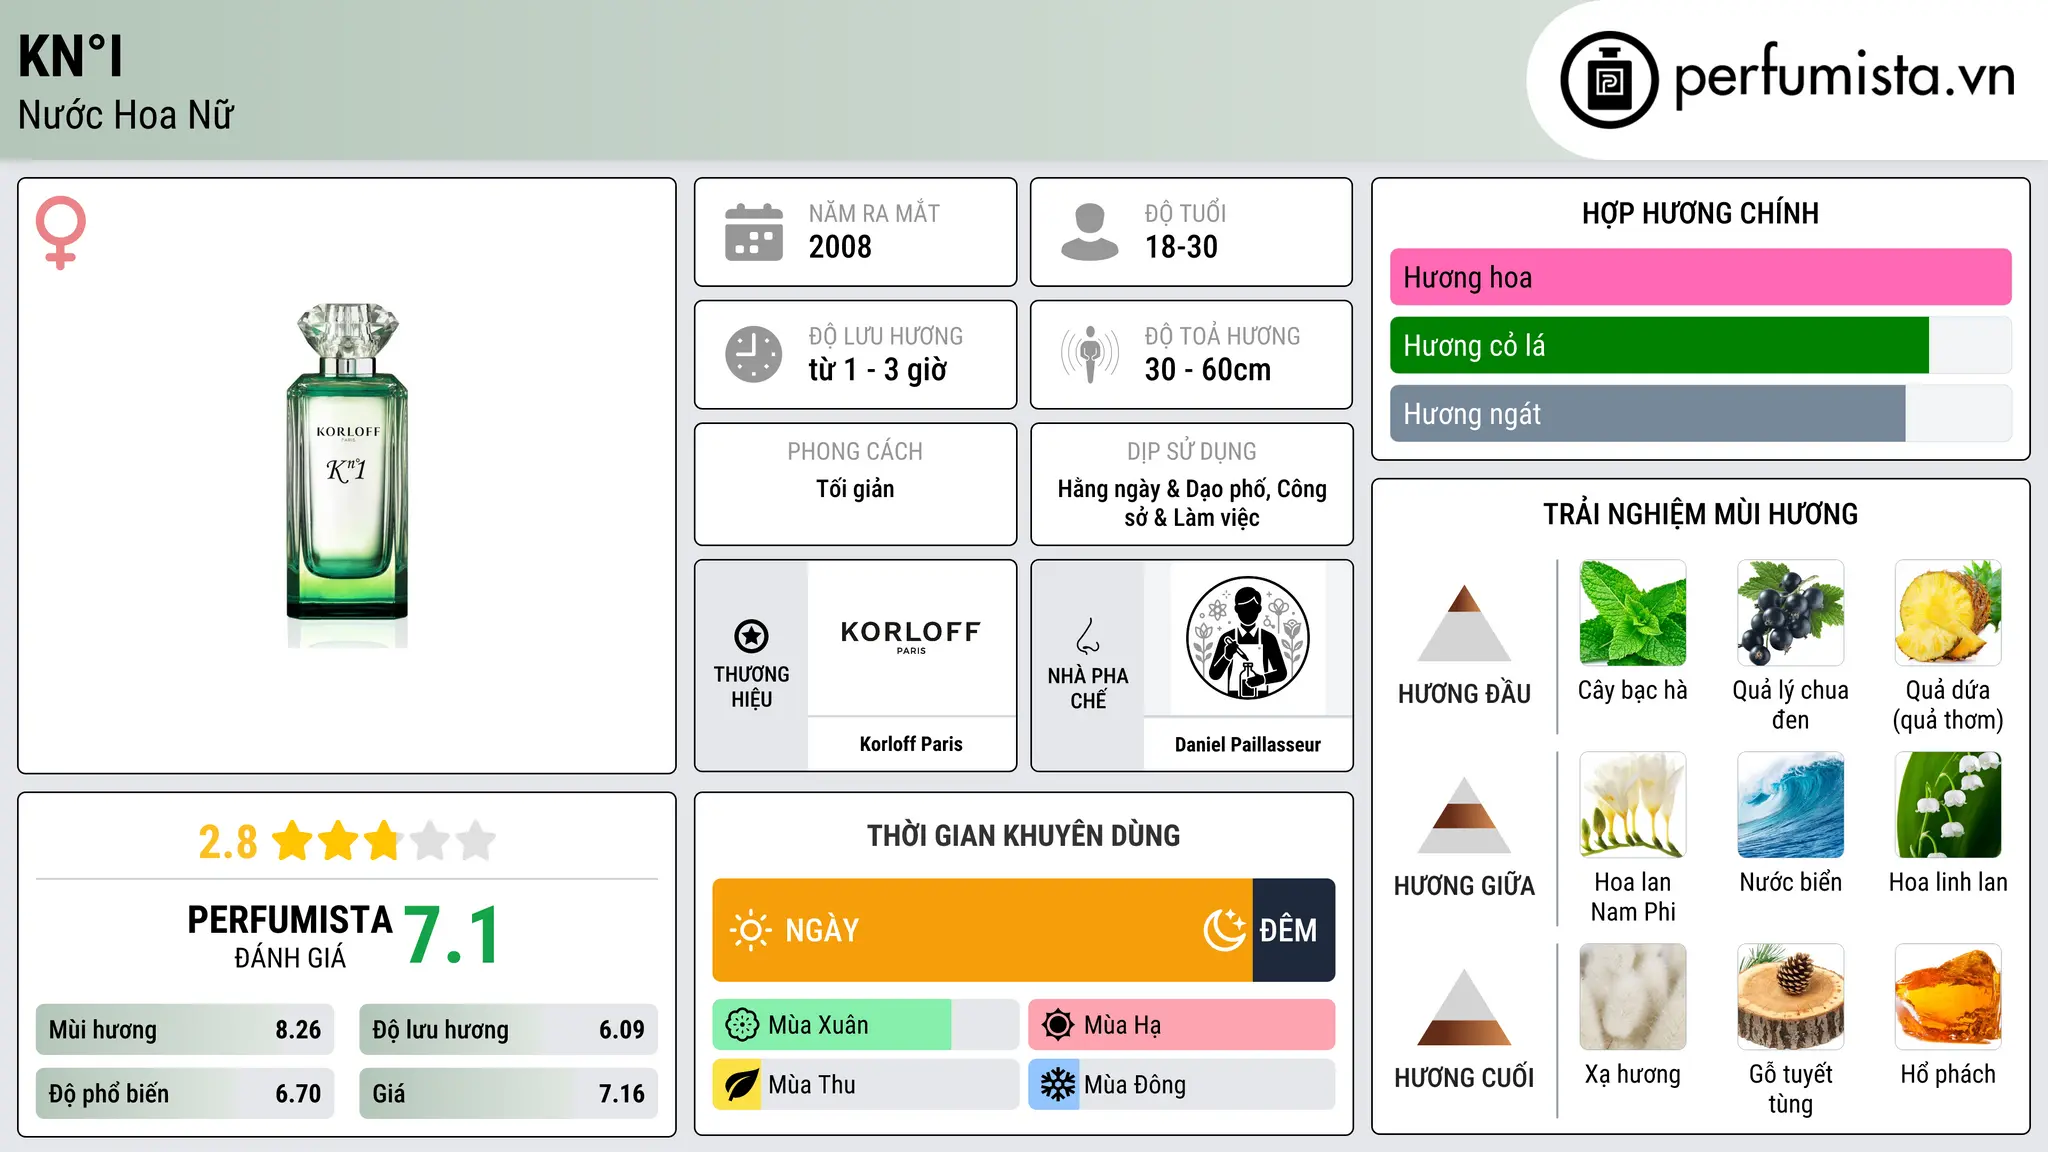This screenshot has height=1152, width=2048.
Task: Click the Nước Hoa Nữ subtitle
Action: (126, 115)
